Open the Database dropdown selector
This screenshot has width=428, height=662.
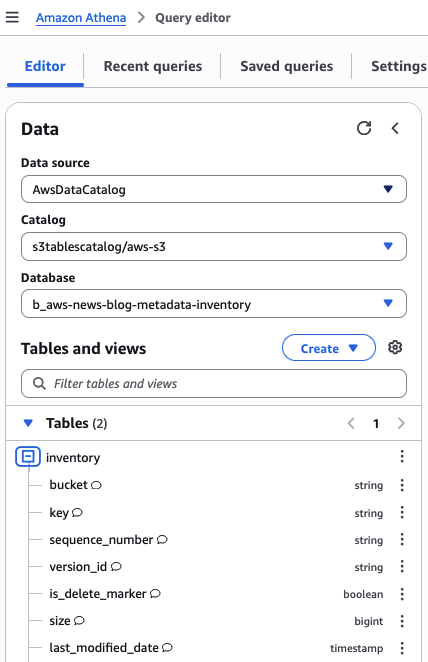click(x=214, y=304)
